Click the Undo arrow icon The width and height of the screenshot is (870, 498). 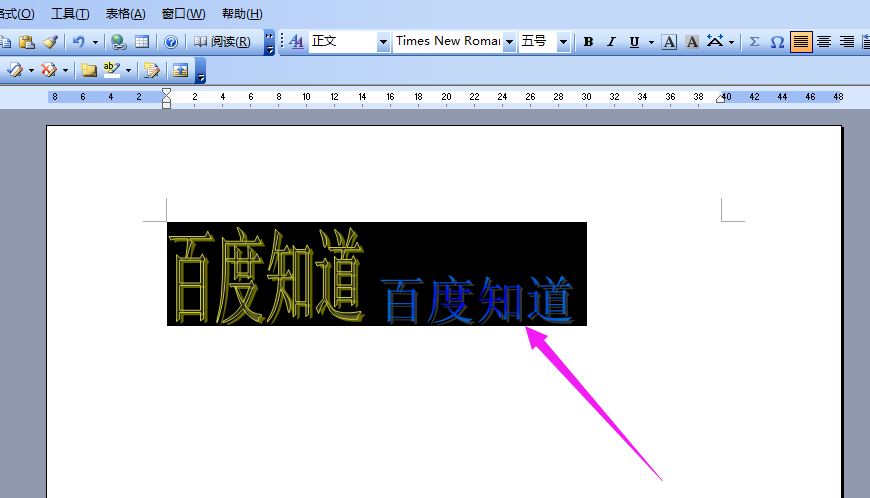point(79,42)
